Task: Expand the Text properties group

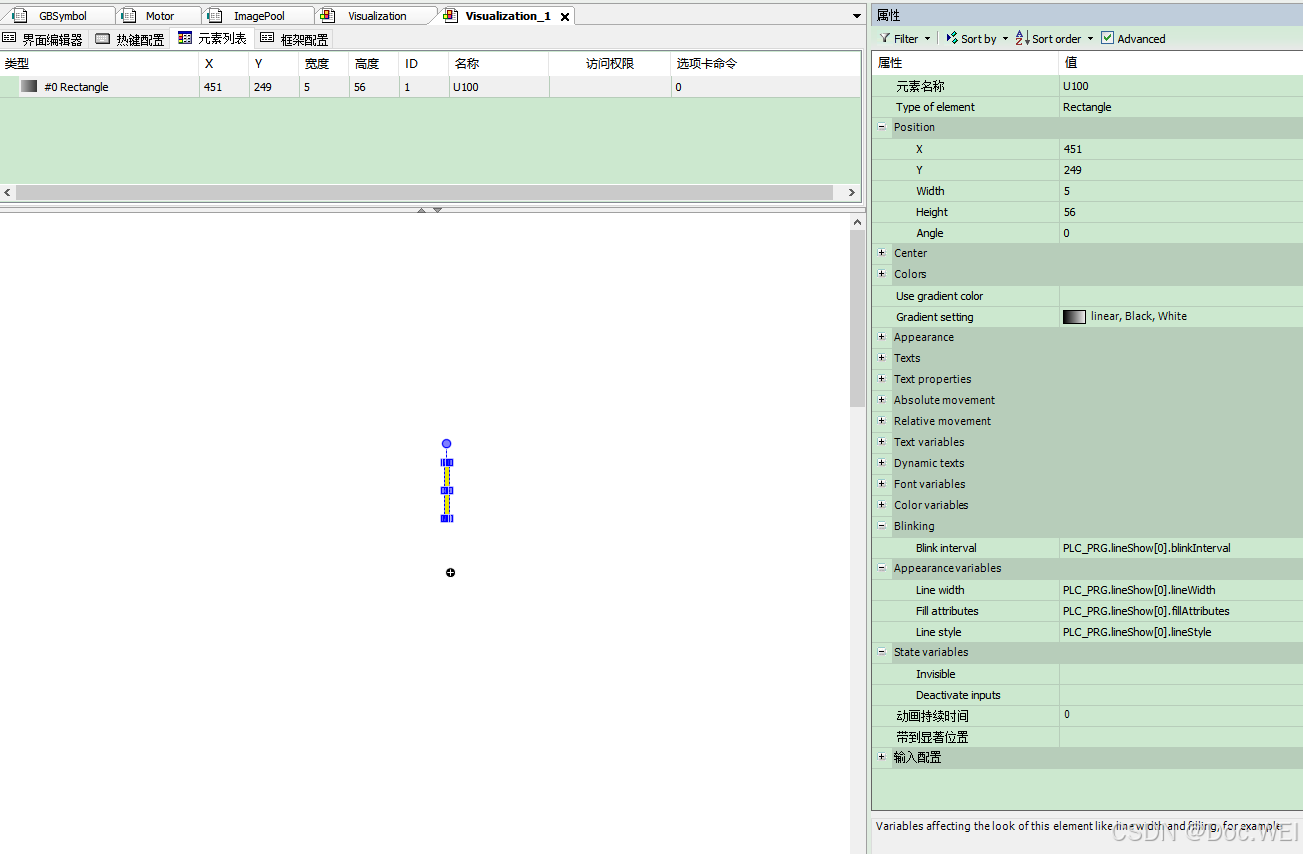Action: [882, 379]
